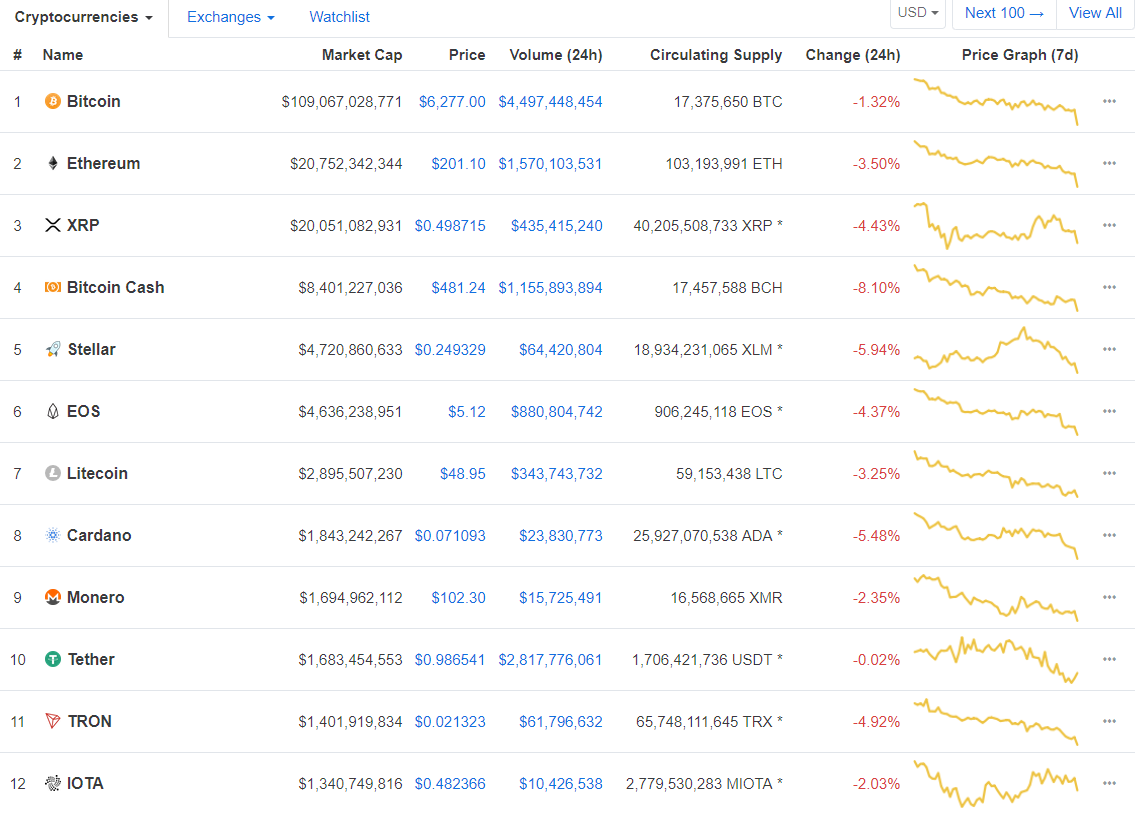
Task: Open the Stellar 7d price graph
Action: coord(996,350)
